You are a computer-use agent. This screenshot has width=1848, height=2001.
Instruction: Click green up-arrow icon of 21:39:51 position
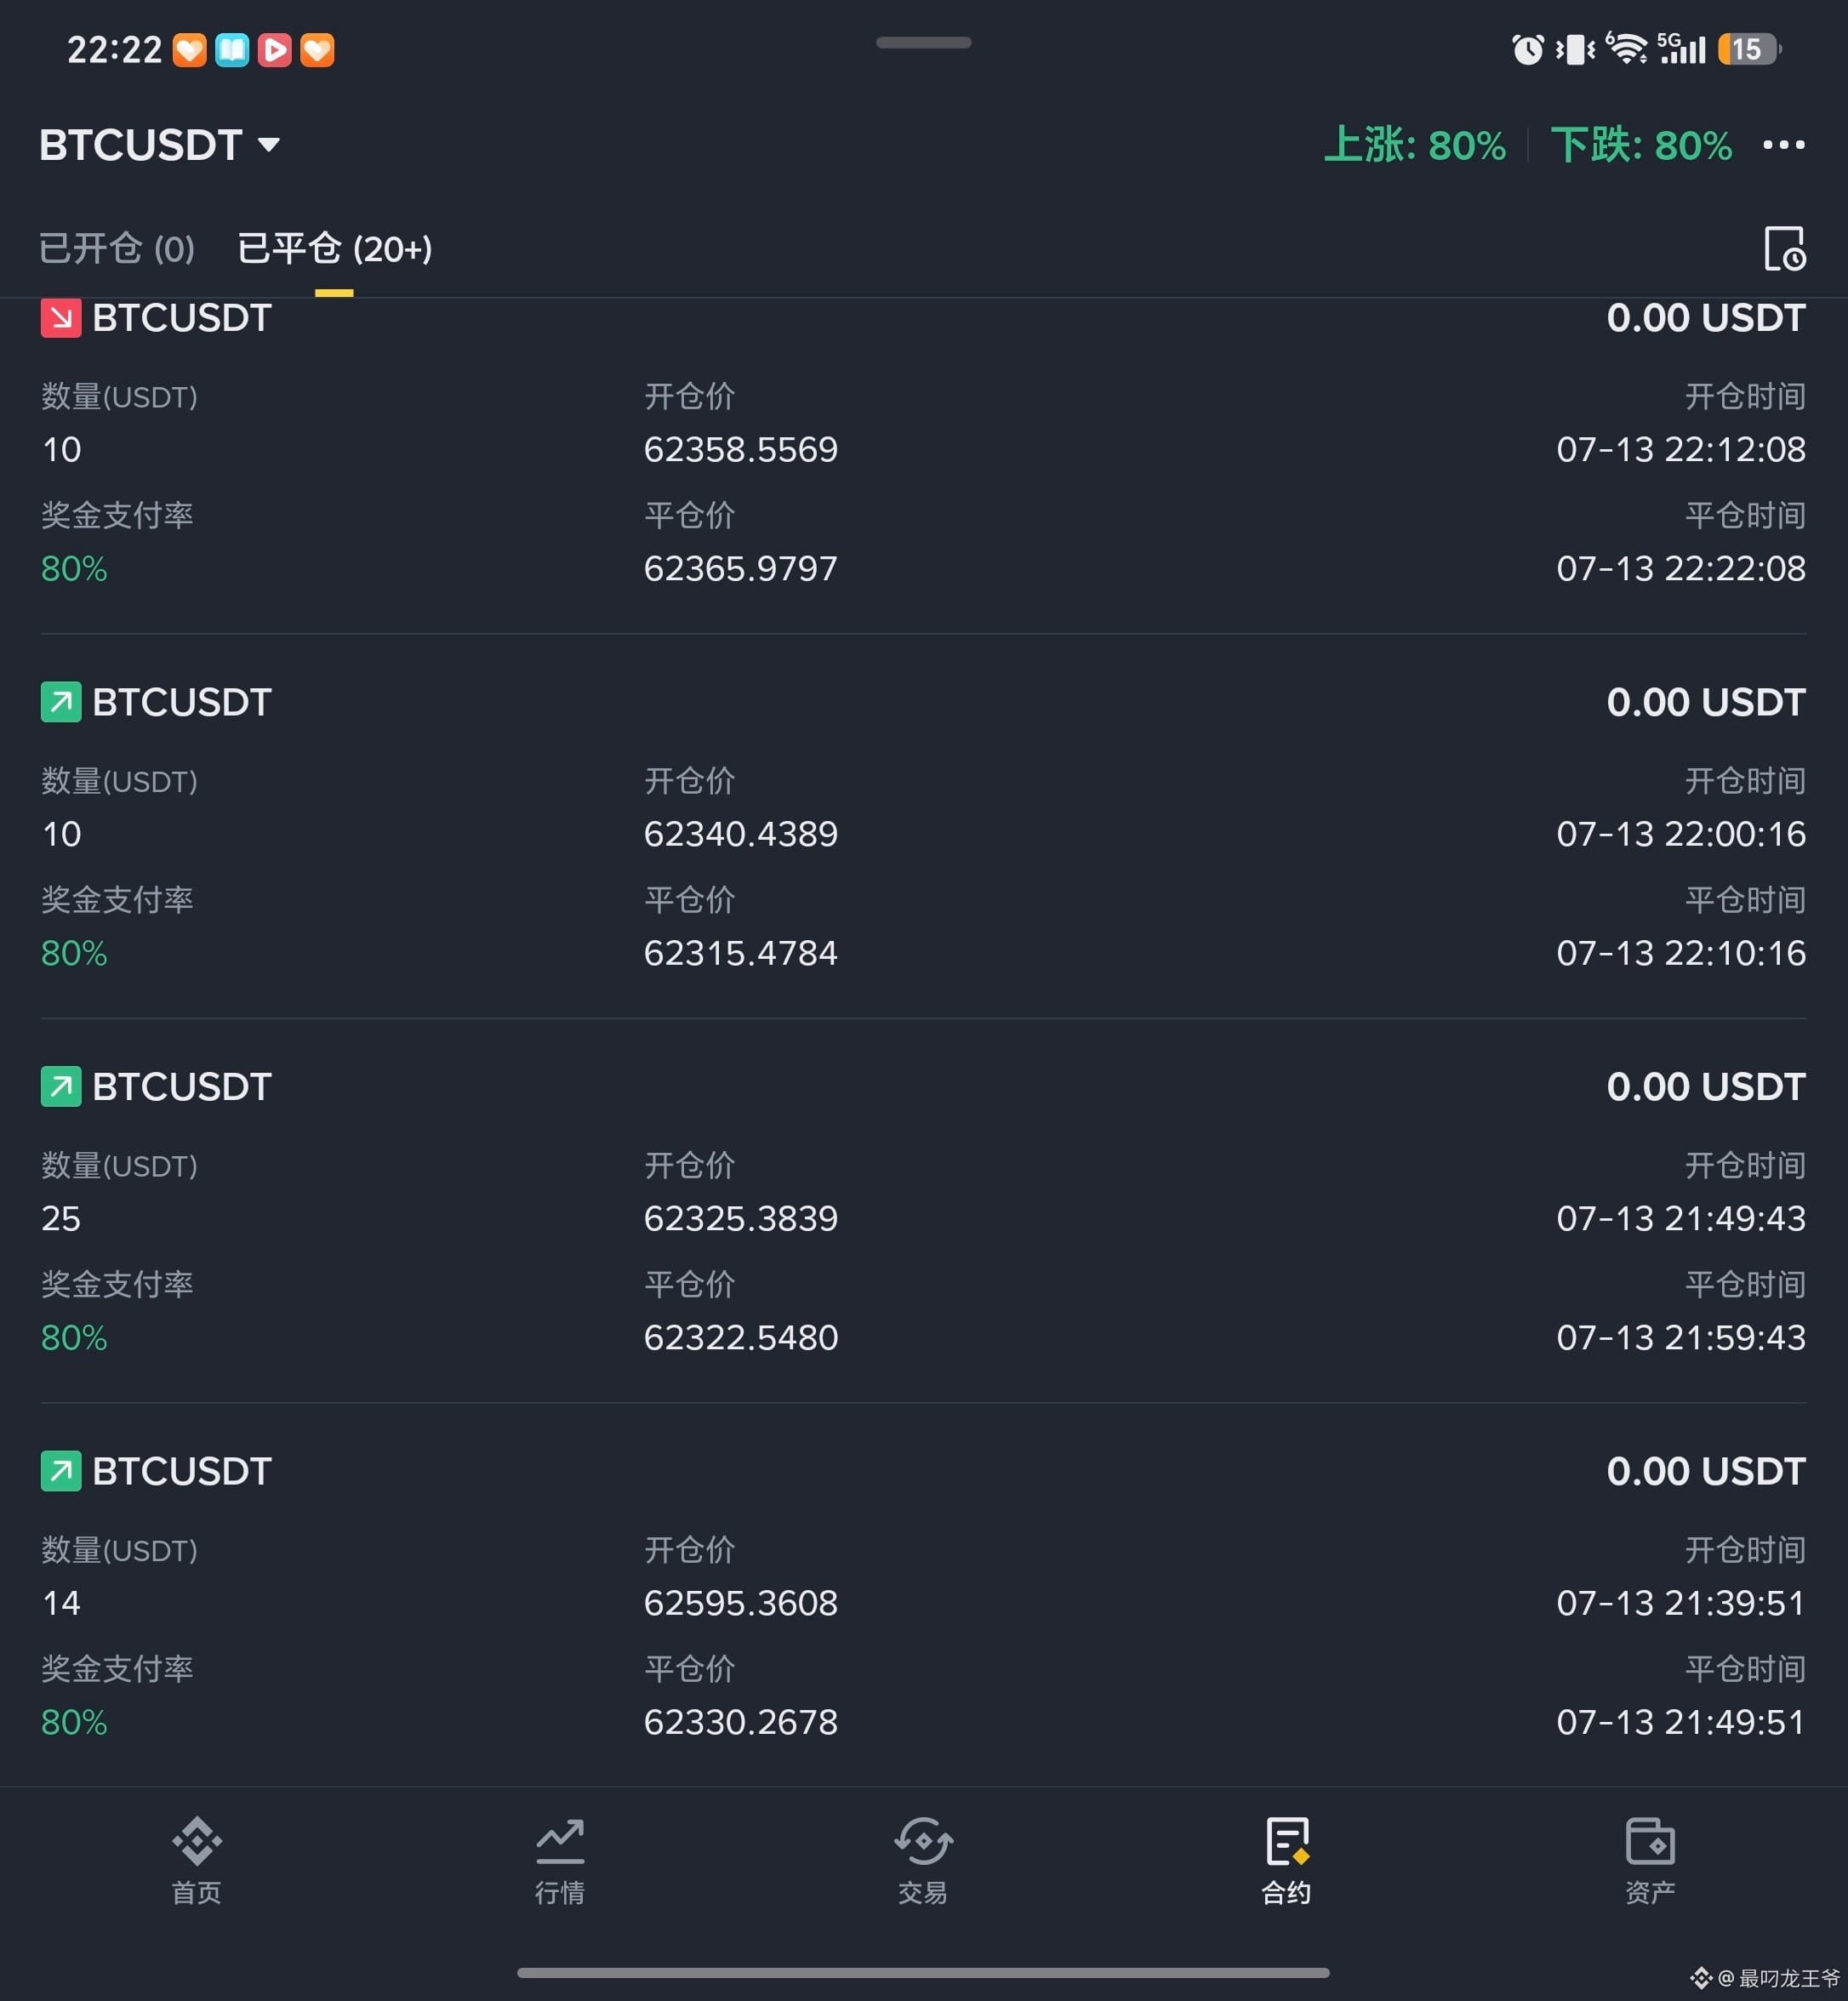(61, 1471)
